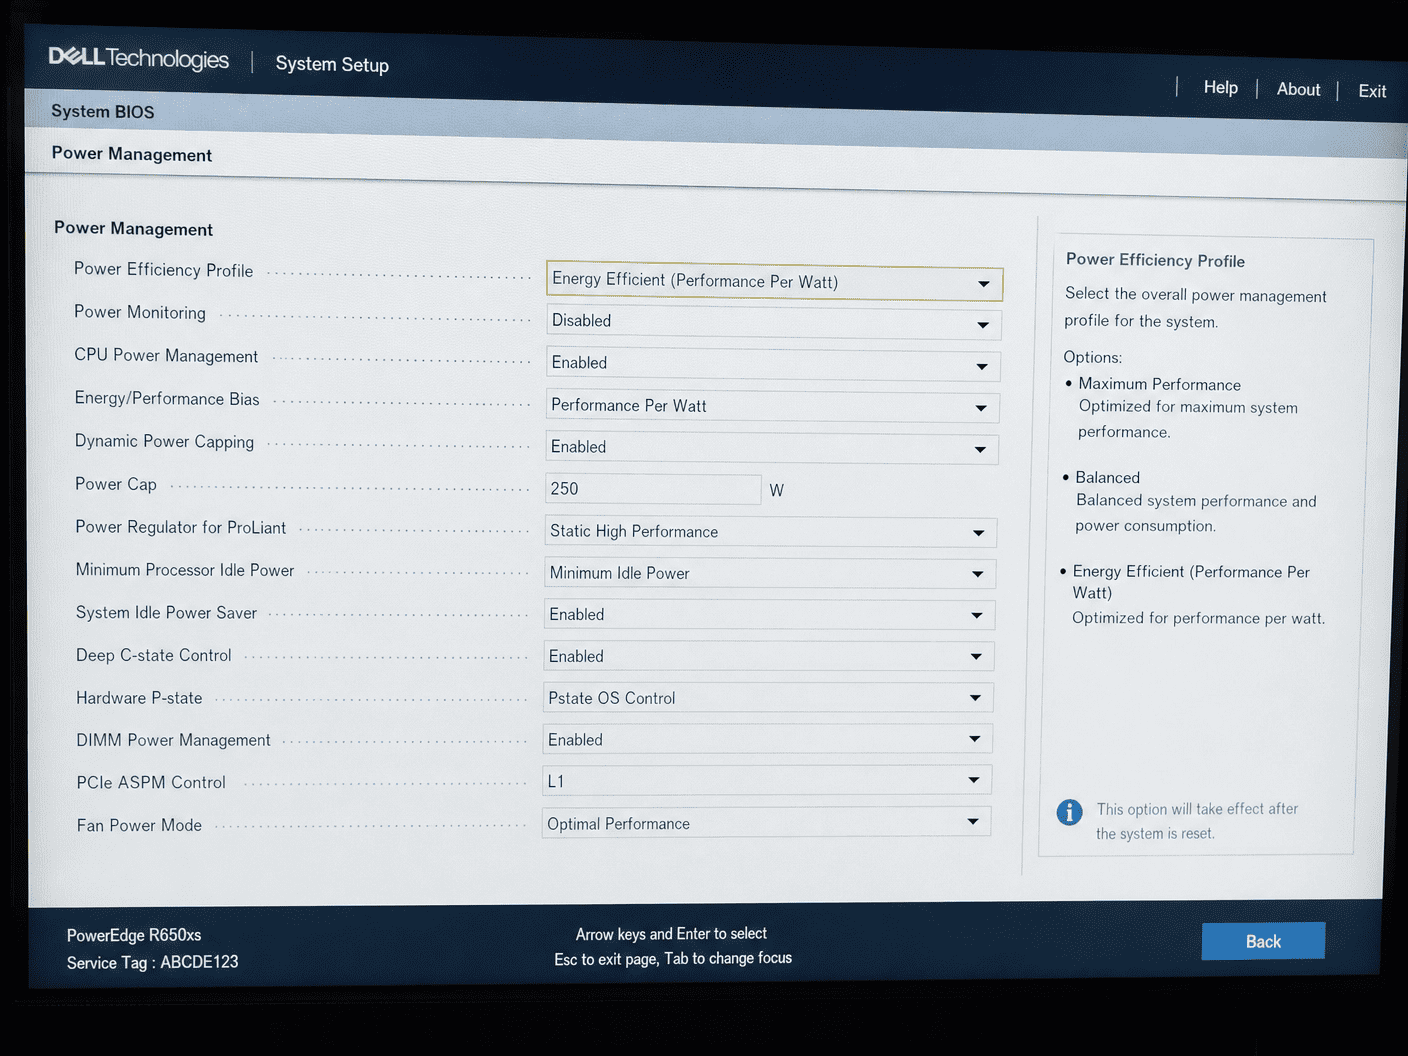Click Maximum Performance option in help panel
This screenshot has height=1056, width=1408.
[x=1160, y=384]
